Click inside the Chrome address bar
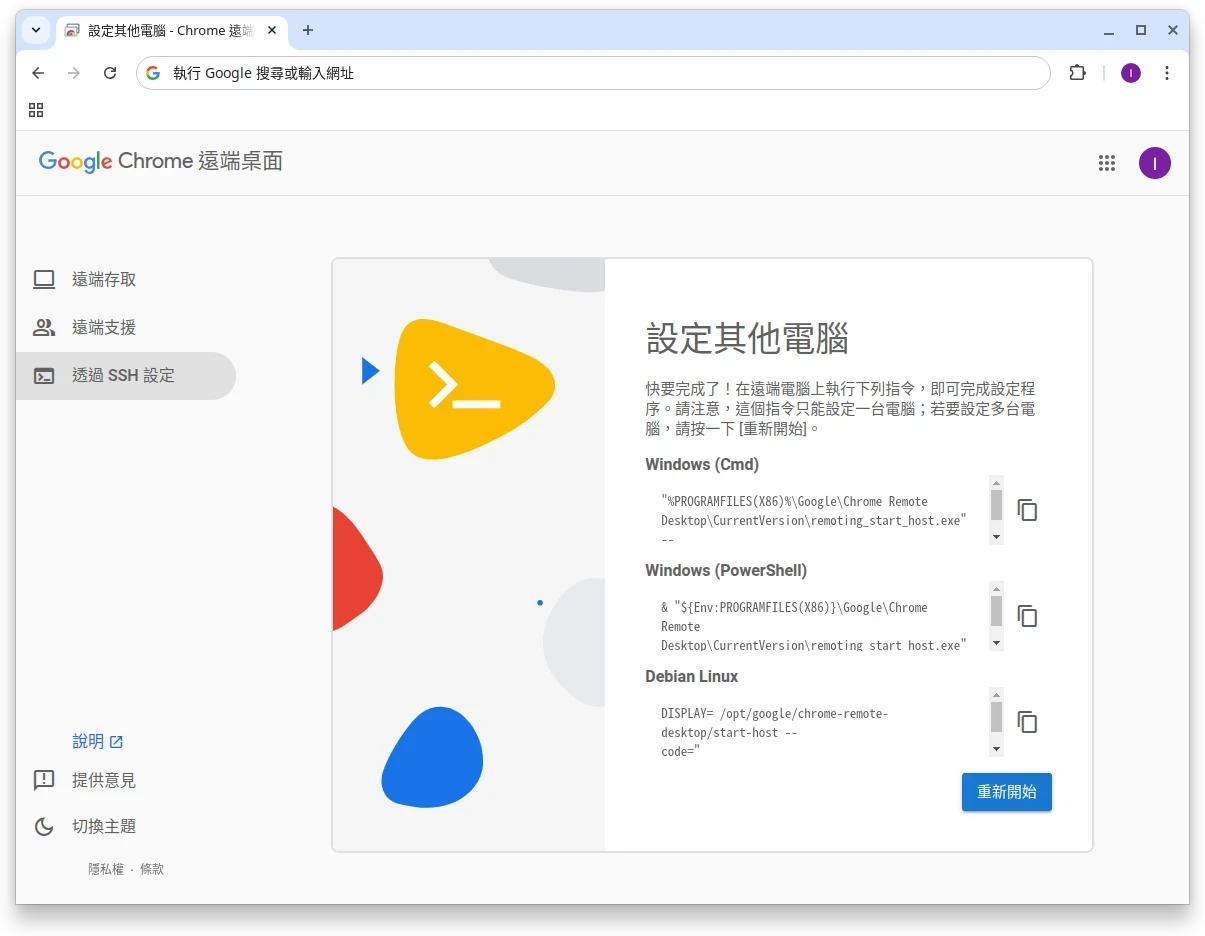Viewport: 1205px width, 936px height. (x=594, y=73)
